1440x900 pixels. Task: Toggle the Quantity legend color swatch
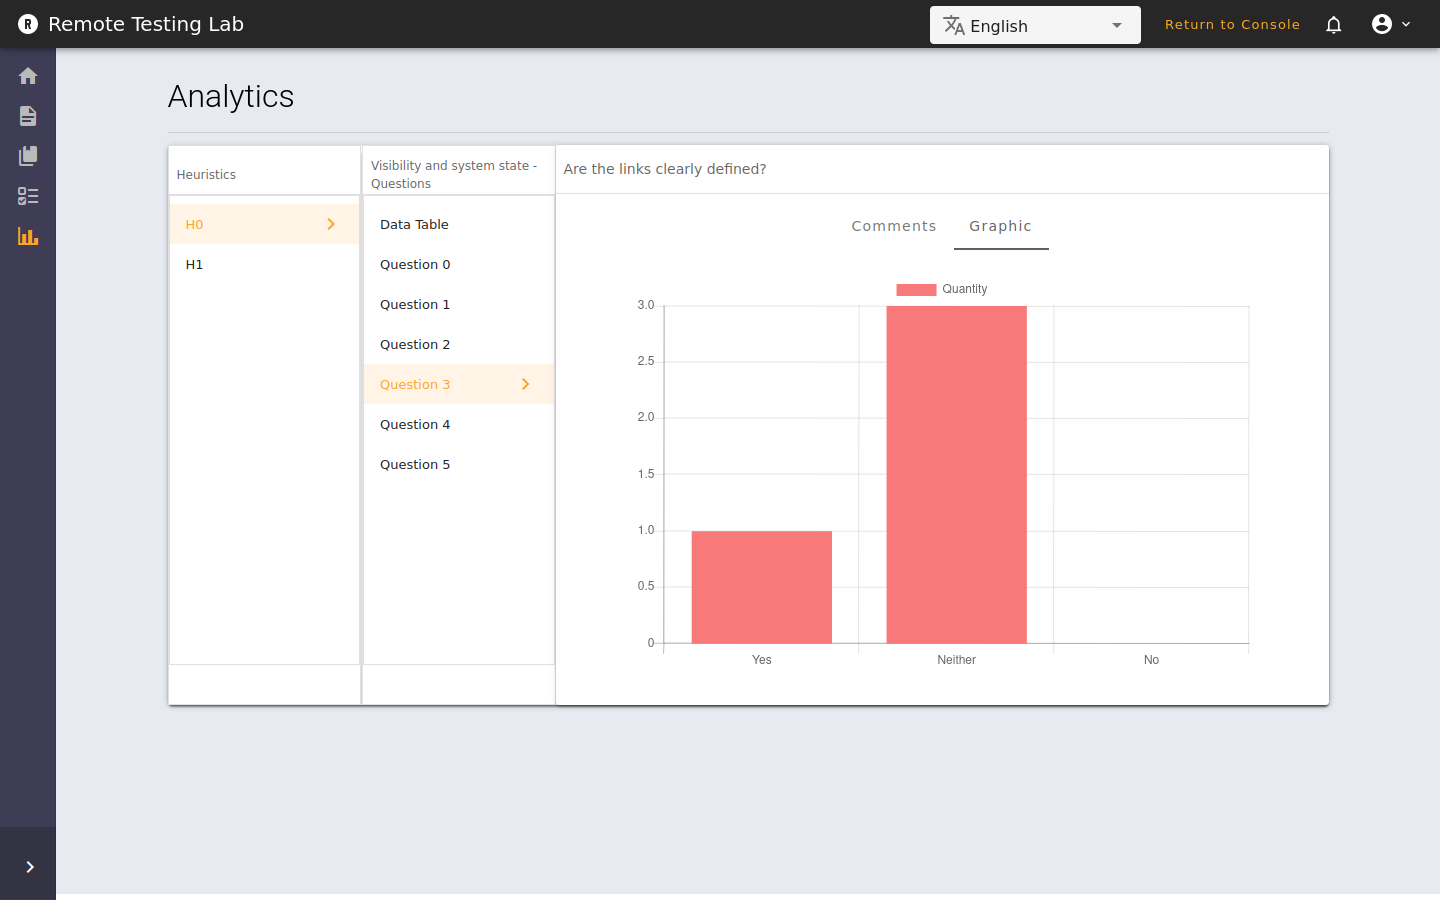(x=916, y=289)
